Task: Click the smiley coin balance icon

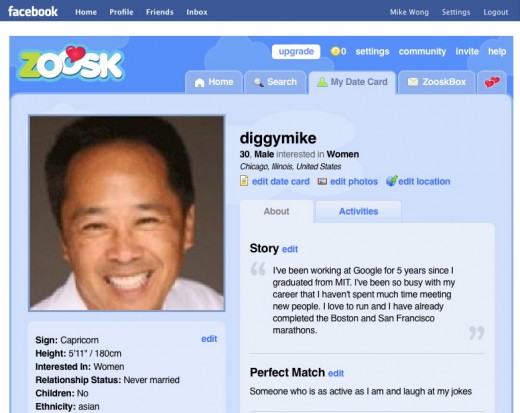Action: 335,51
